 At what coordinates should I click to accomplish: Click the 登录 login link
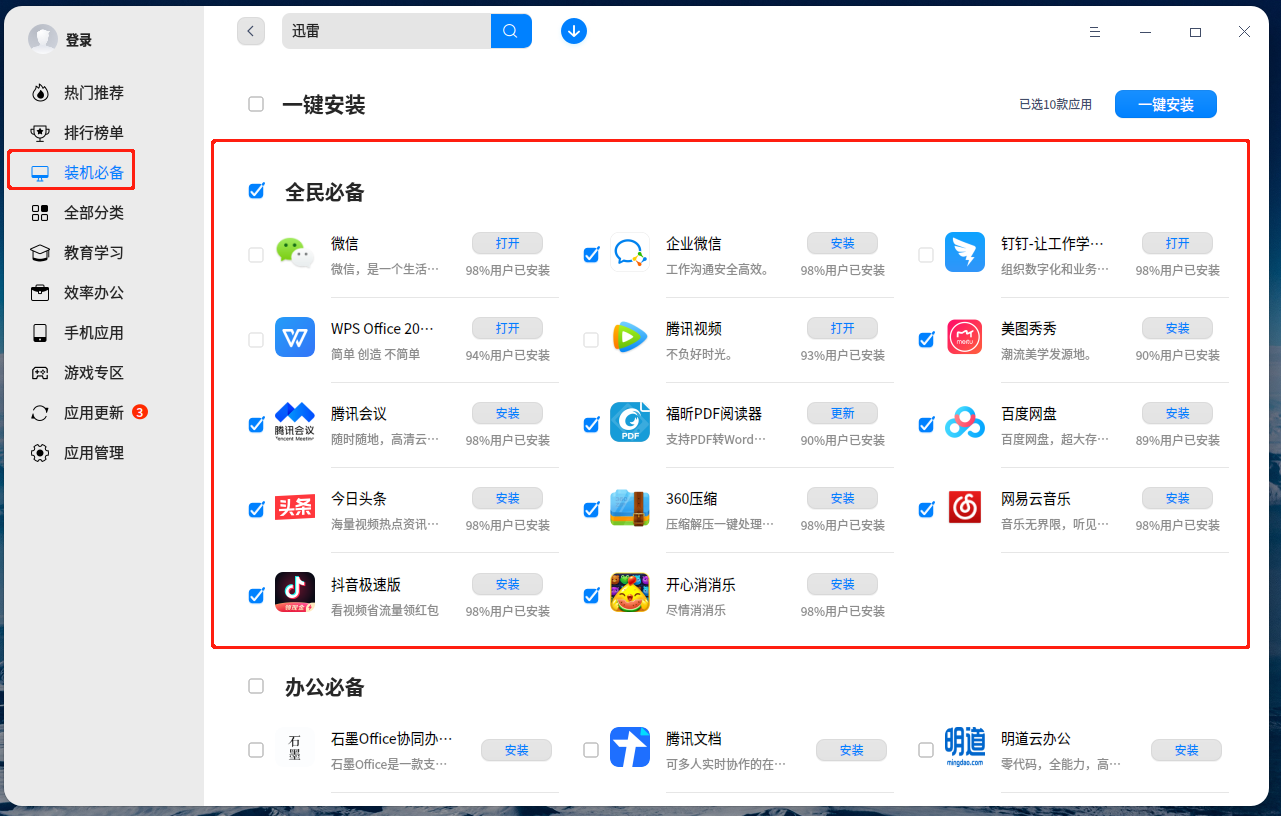[x=79, y=40]
